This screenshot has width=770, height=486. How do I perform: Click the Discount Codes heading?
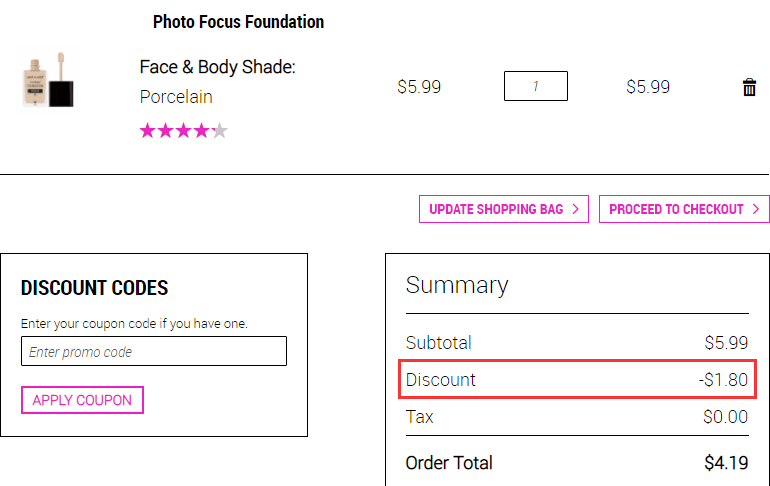94,288
